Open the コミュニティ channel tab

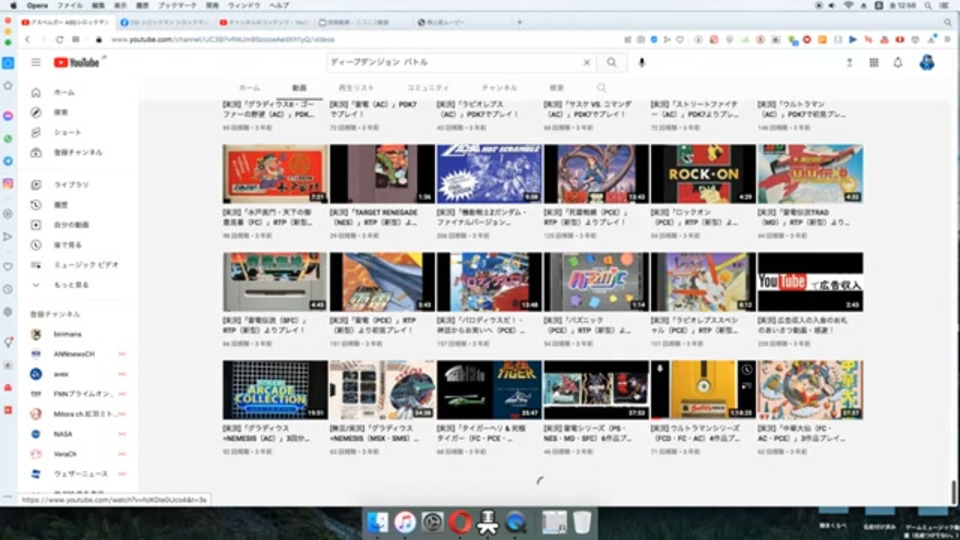click(x=428, y=88)
